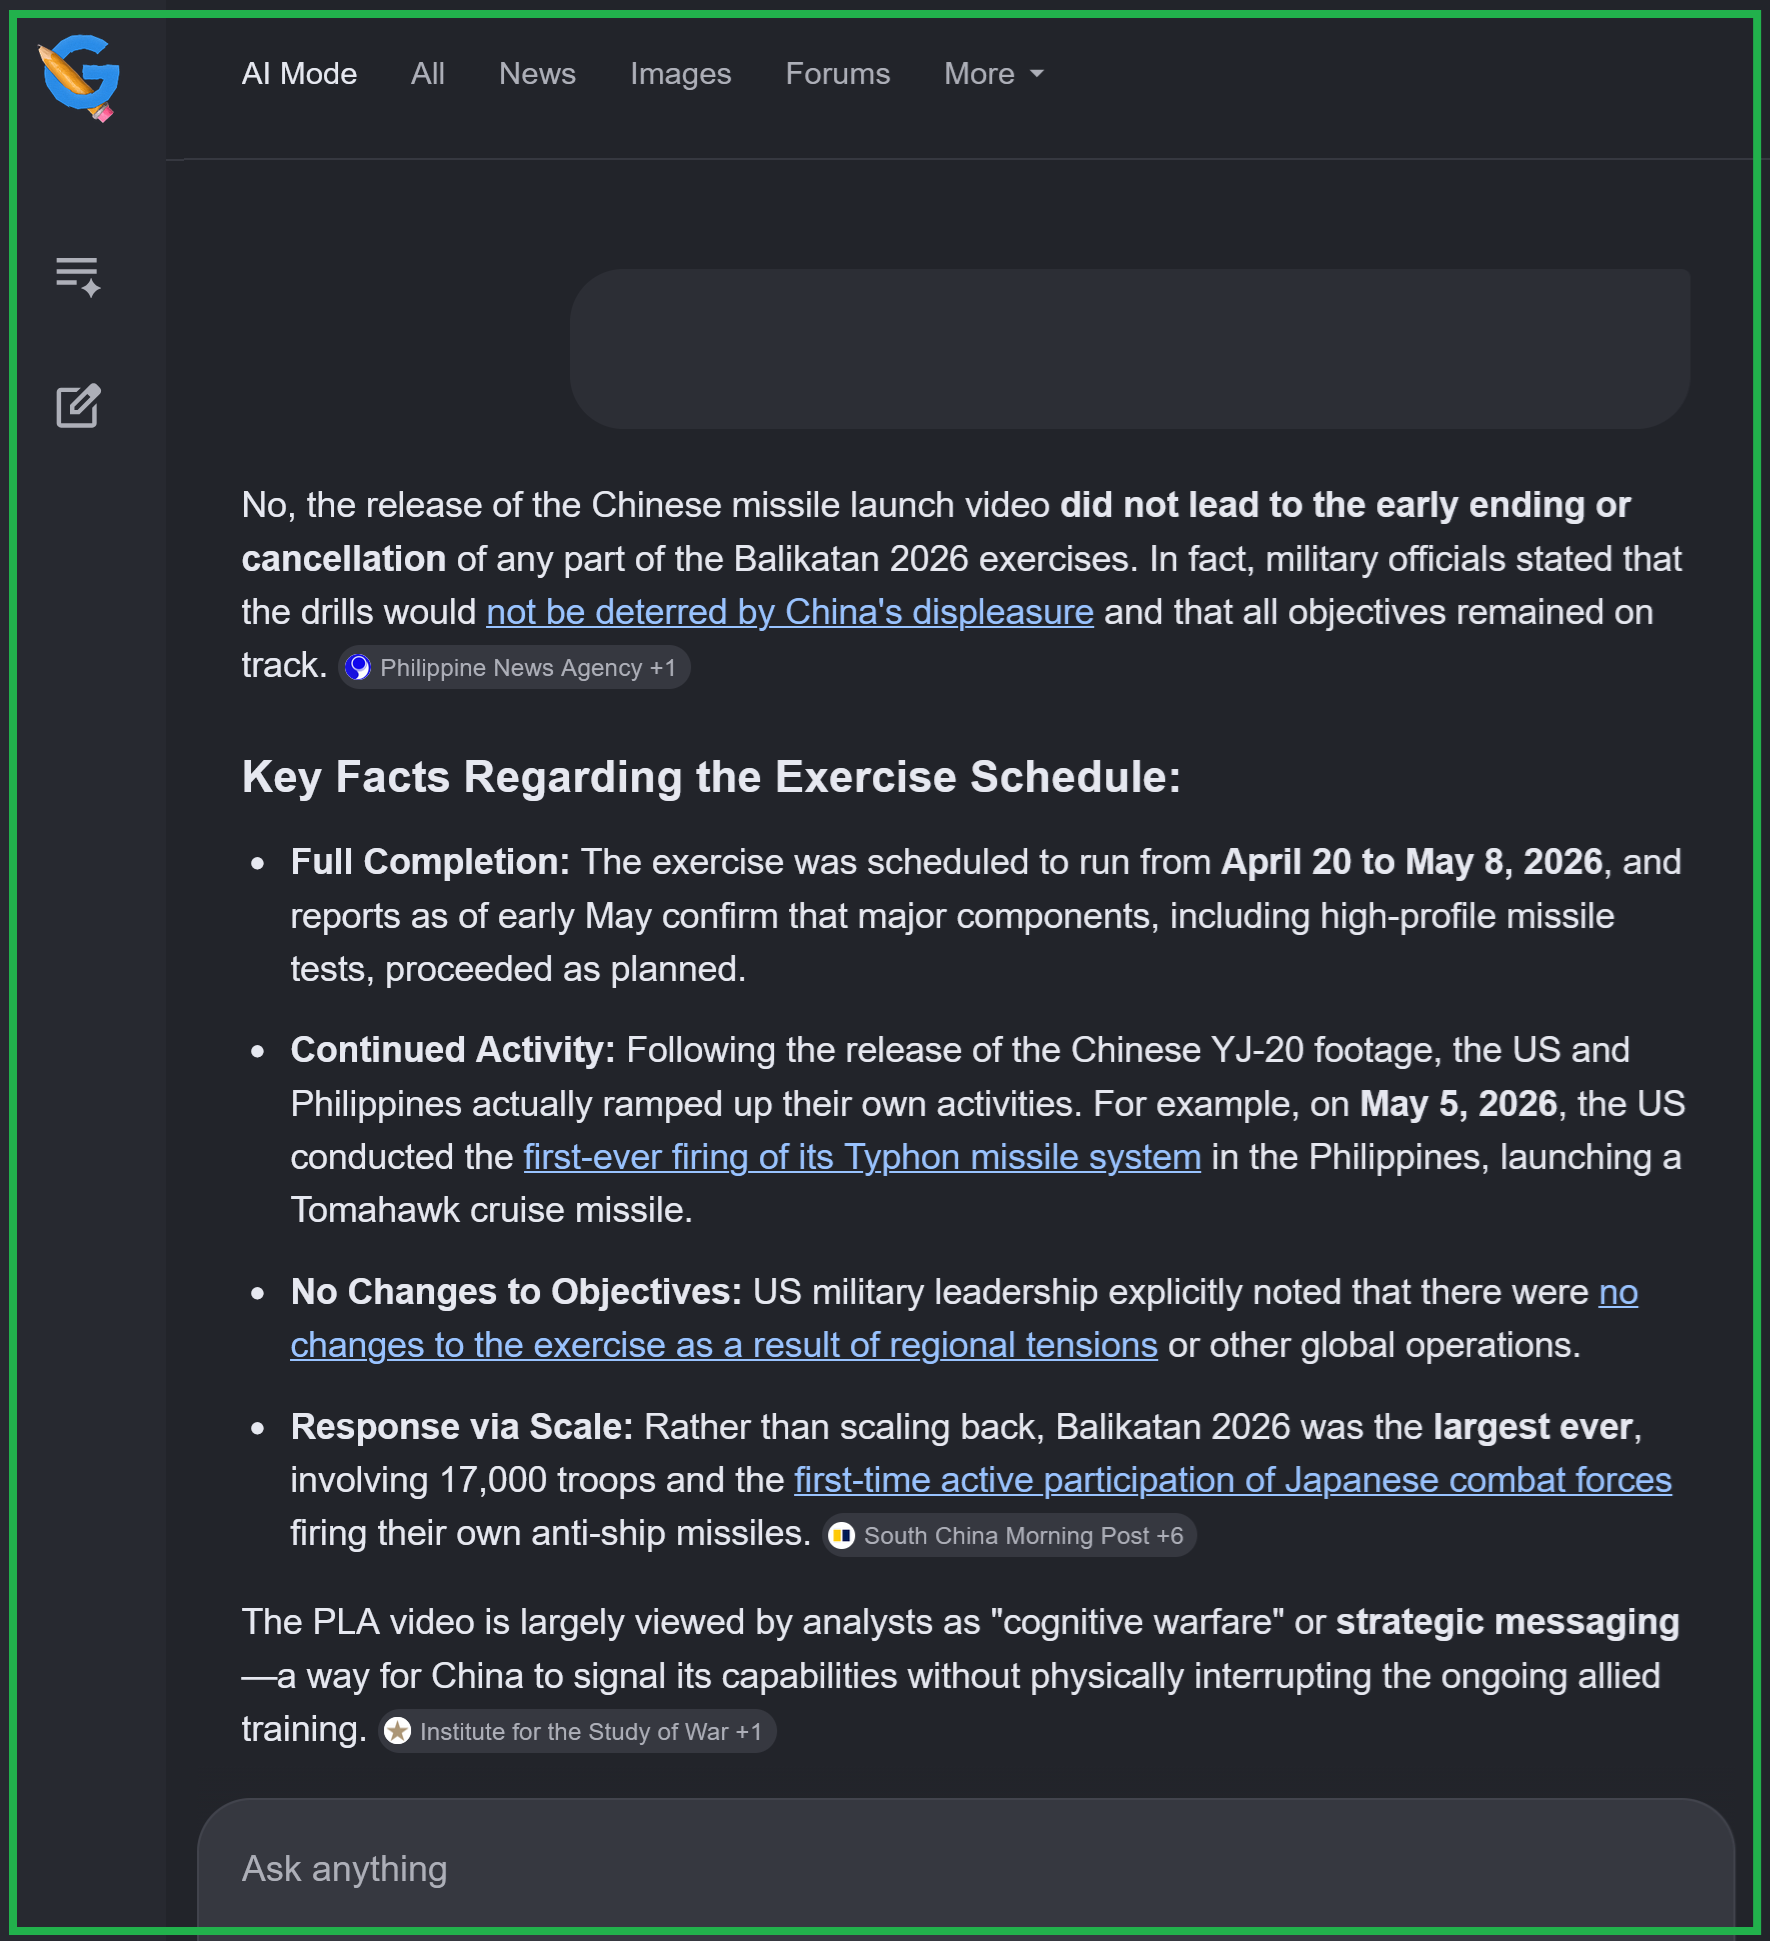This screenshot has width=1770, height=1941.
Task: Expand the More dropdown menu
Action: (994, 74)
